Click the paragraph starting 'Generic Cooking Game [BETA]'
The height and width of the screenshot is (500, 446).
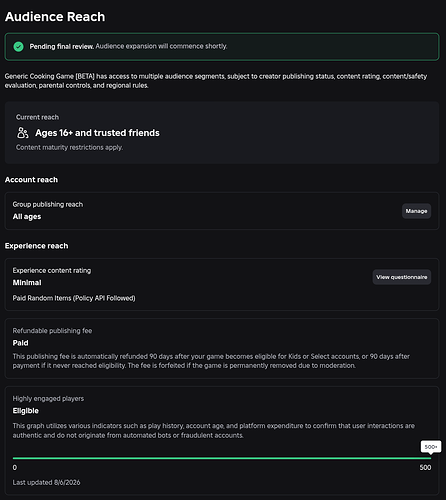coord(216,81)
